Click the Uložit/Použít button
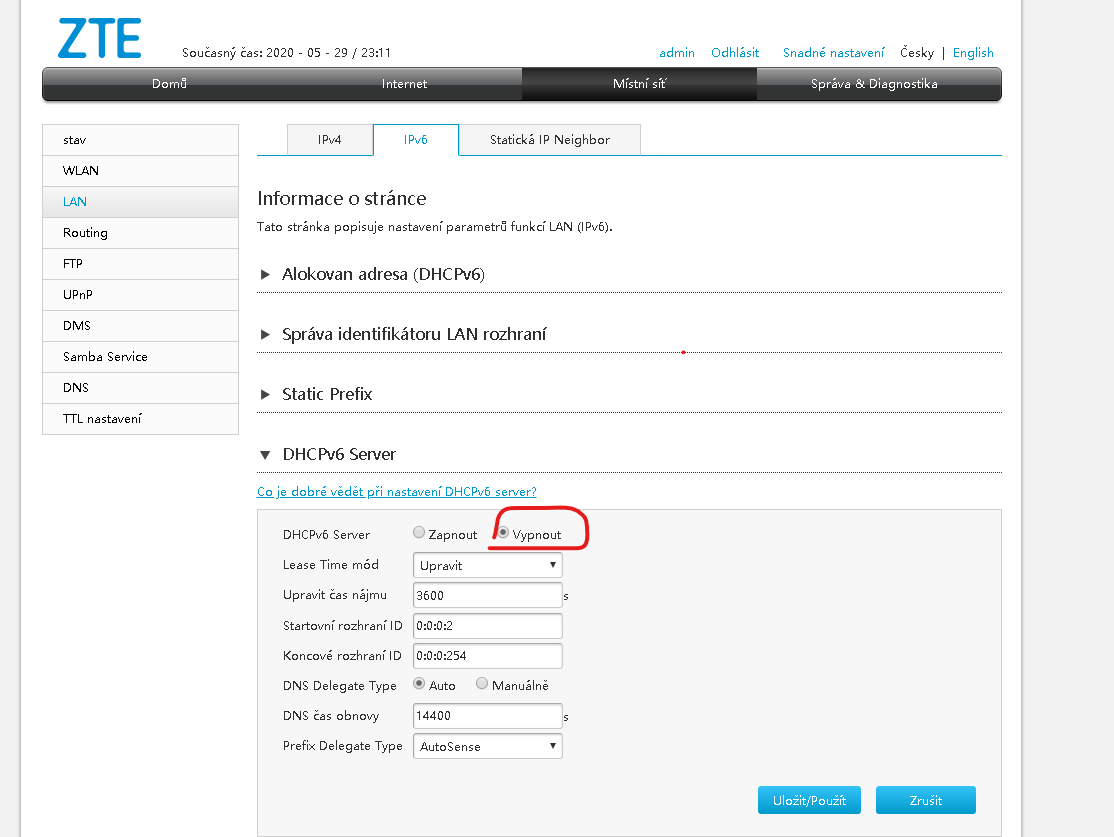1114x837 pixels. [x=809, y=800]
